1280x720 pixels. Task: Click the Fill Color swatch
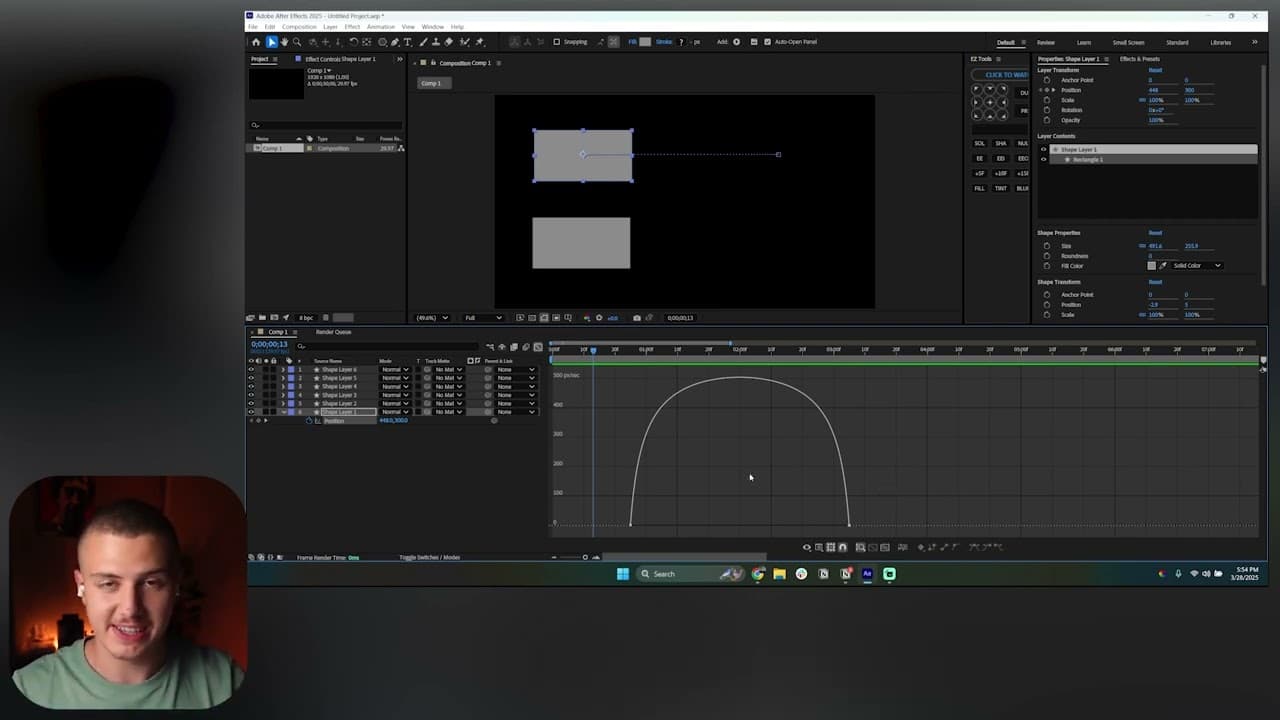1152,265
